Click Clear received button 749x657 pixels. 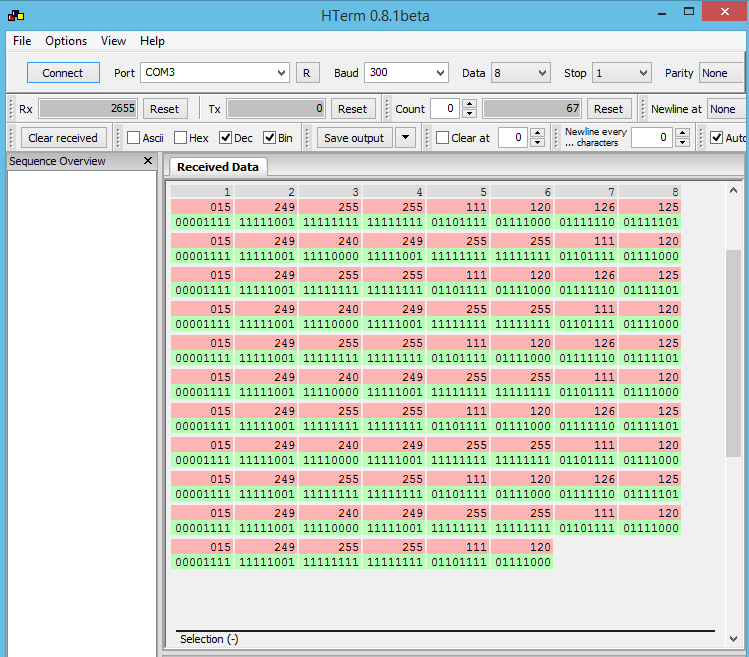pyautogui.click(x=63, y=138)
